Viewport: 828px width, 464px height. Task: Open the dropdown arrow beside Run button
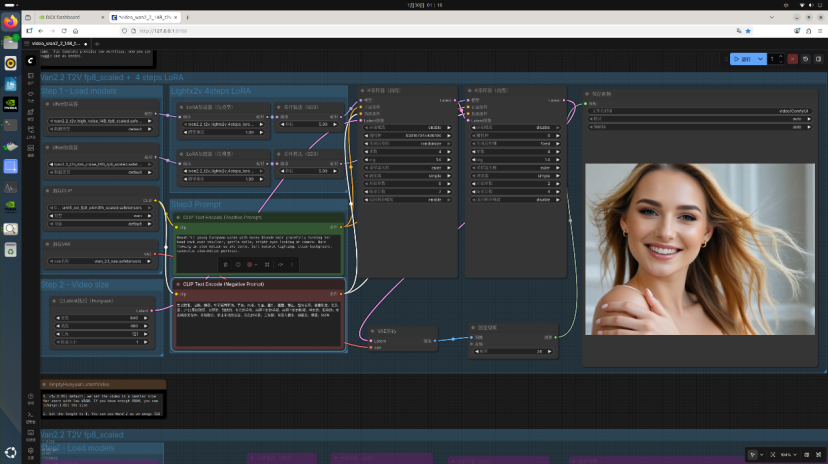point(760,59)
